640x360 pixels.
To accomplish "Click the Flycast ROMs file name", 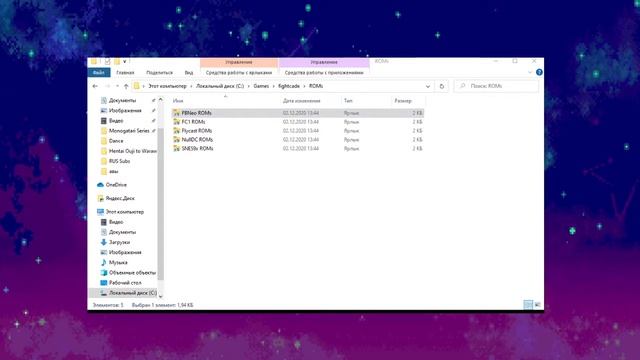I will pyautogui.click(x=197, y=131).
